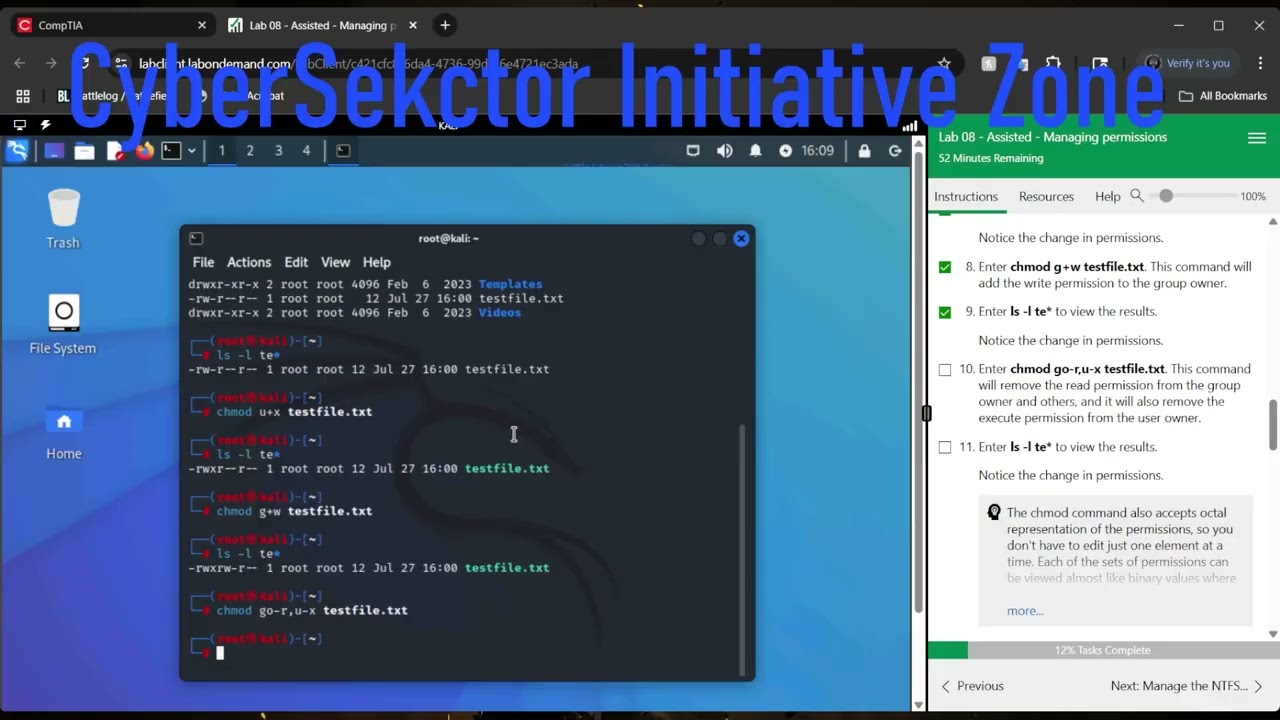Close the root@kali terminal window

click(741, 238)
